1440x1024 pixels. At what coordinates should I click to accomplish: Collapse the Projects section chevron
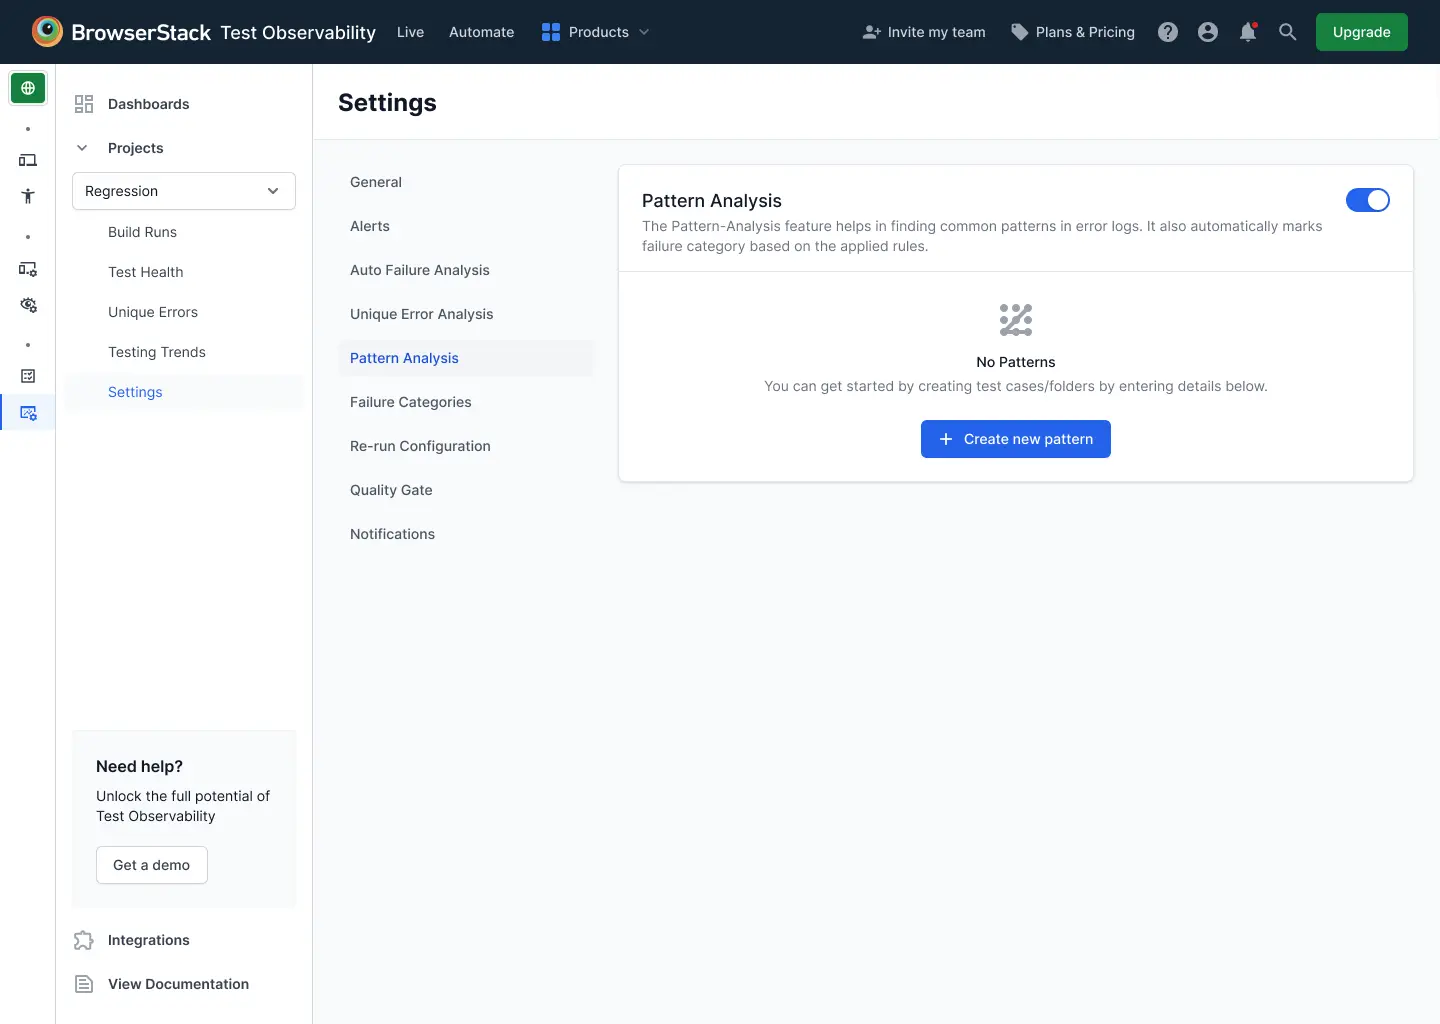pos(82,148)
